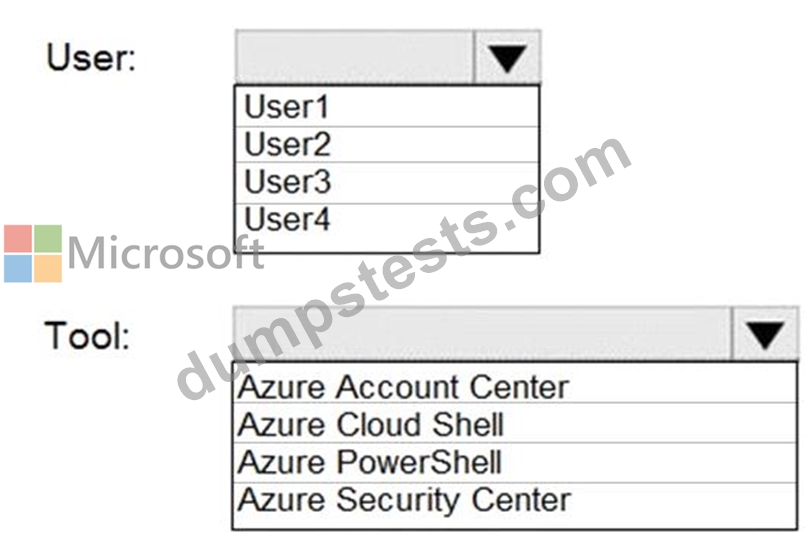Click the Microsoft wordmark text
Image resolution: width=807 pixels, height=536 pixels.
coord(166,252)
